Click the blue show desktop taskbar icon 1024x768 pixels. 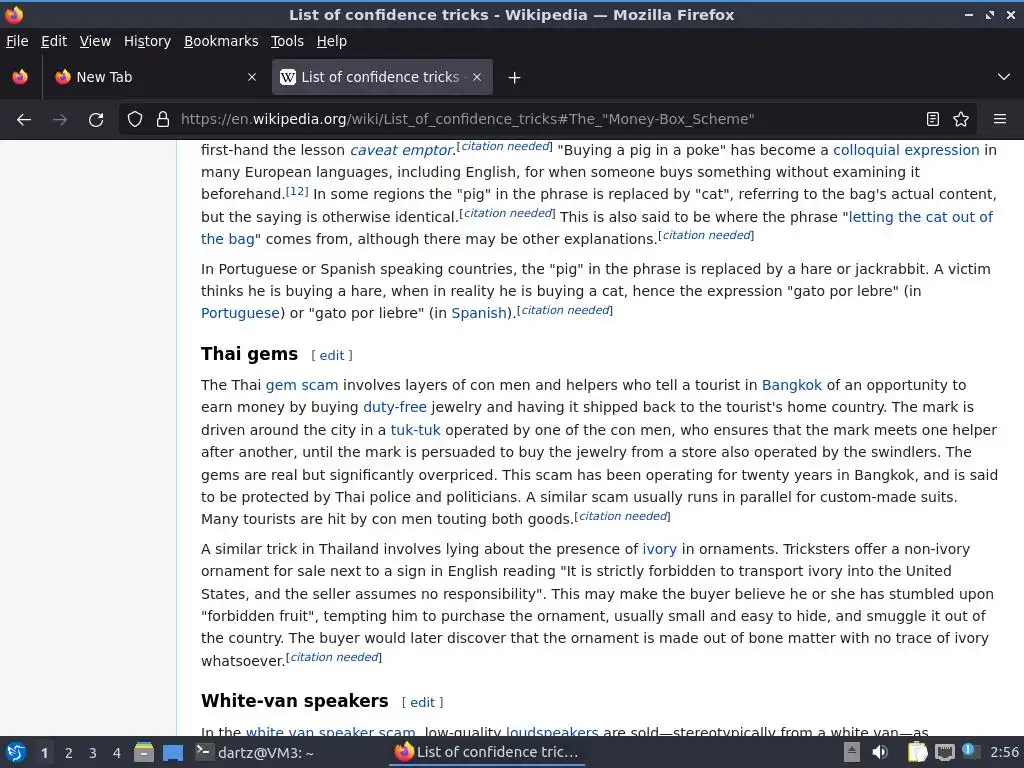(x=173, y=753)
